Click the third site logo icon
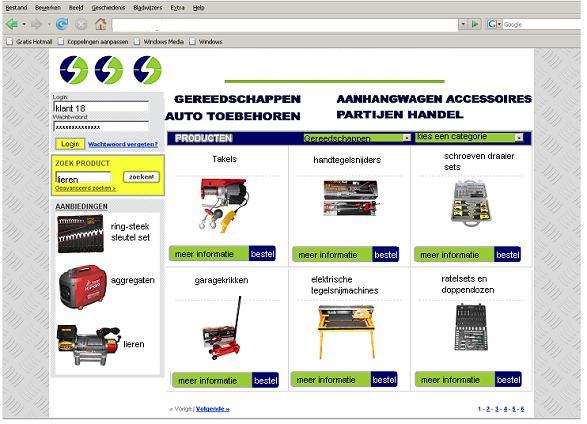This screenshot has height=424, width=587. coord(147,70)
